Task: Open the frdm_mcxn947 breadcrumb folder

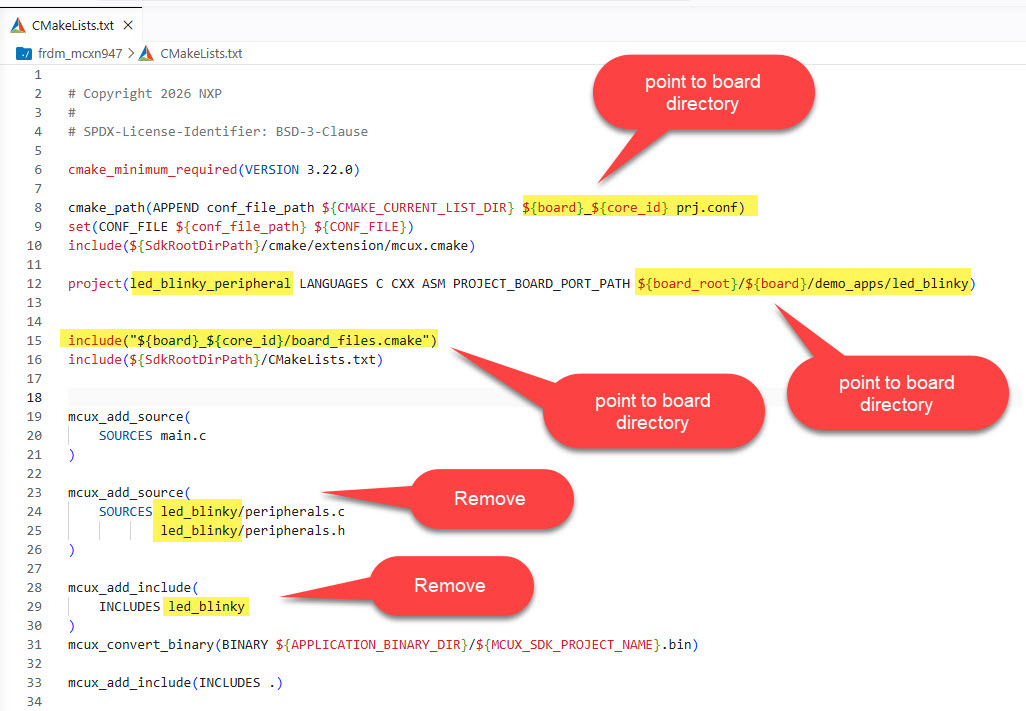Action: click(x=78, y=53)
